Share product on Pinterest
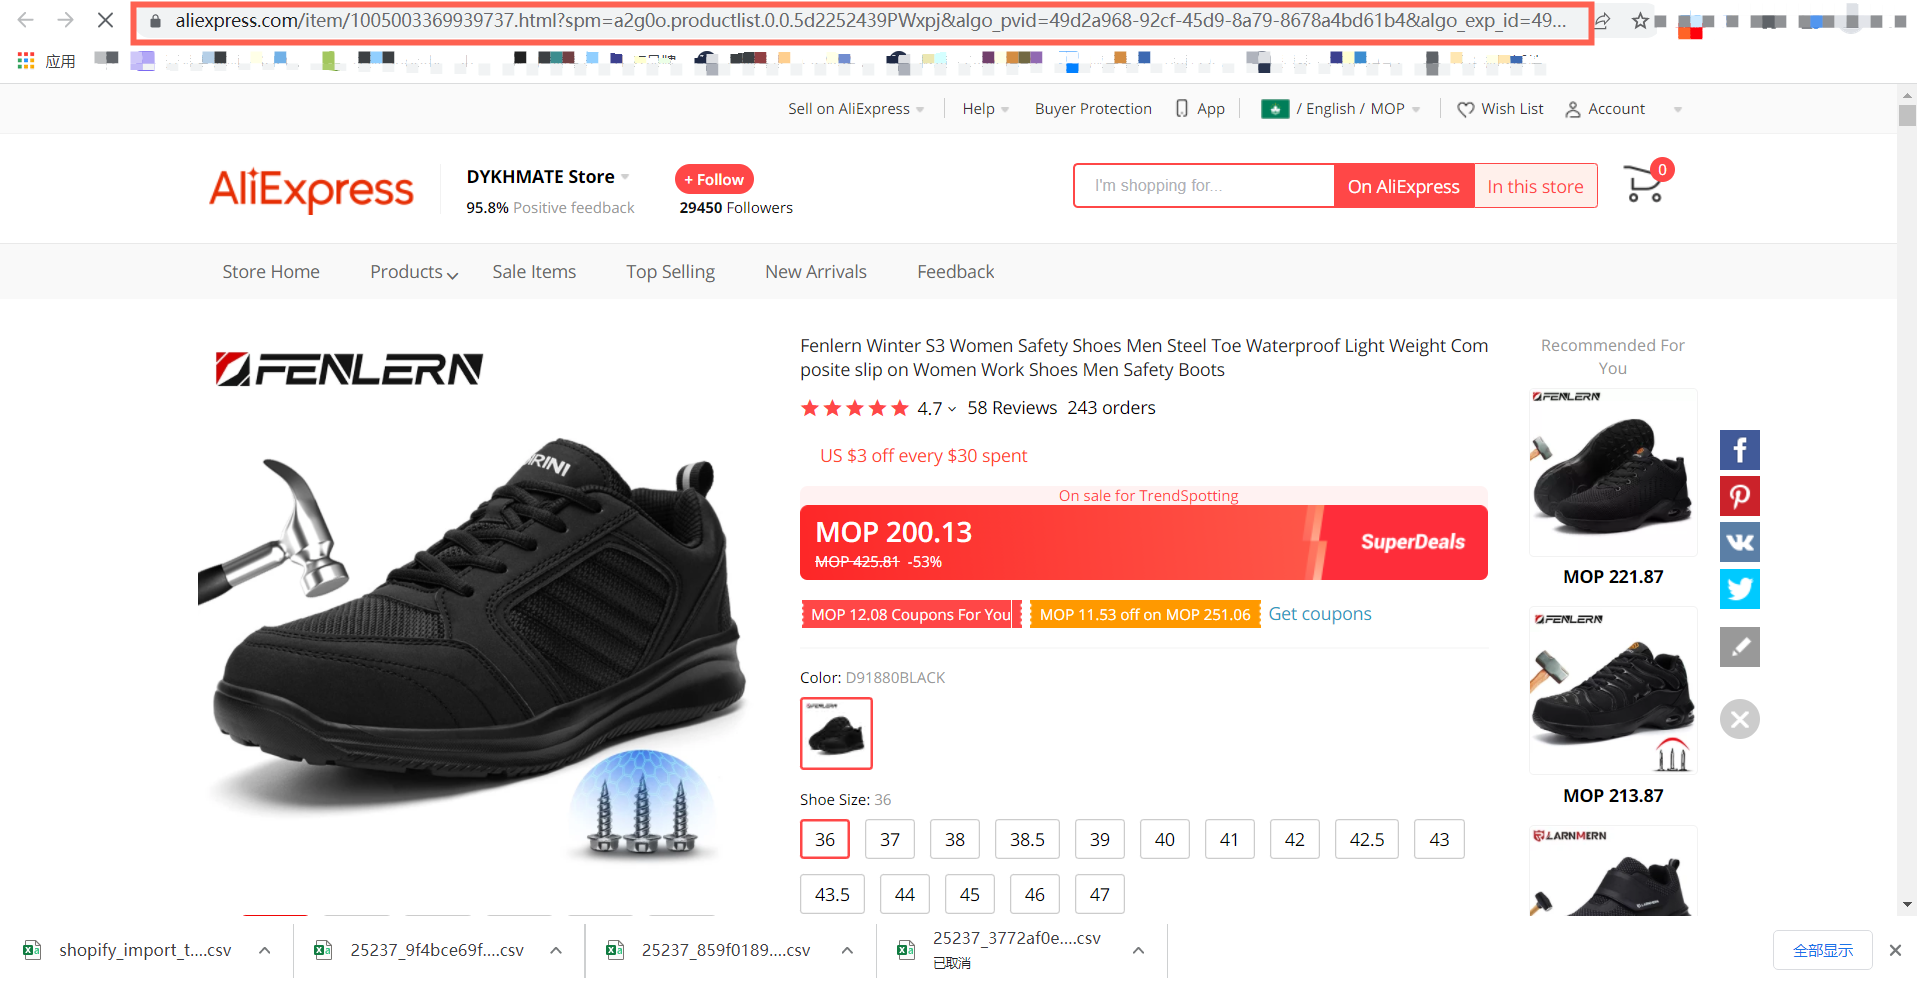Image resolution: width=1917 pixels, height=985 pixels. [1740, 496]
